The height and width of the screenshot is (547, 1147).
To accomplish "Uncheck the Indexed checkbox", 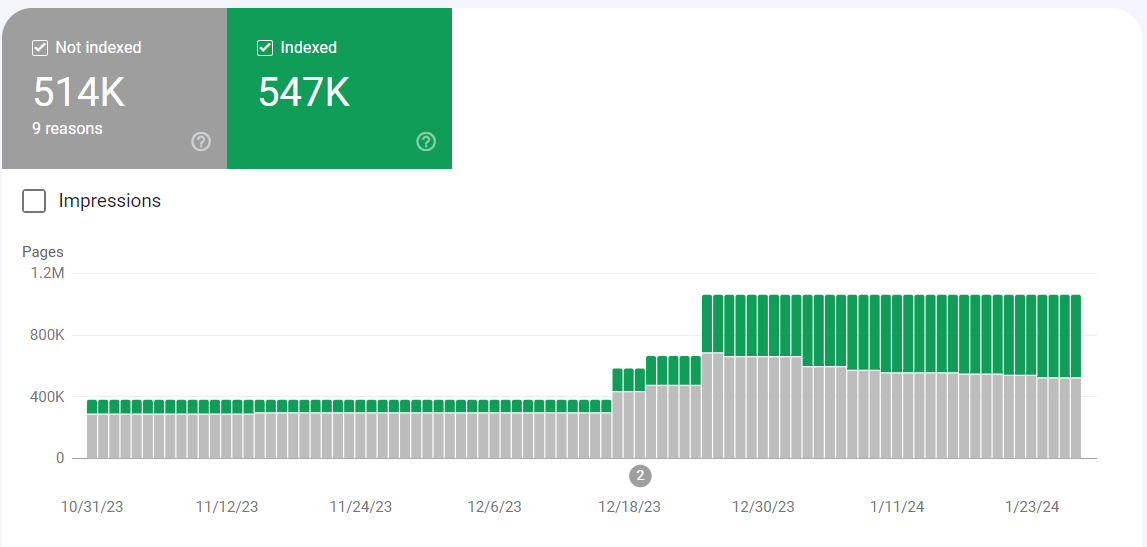I will tap(265, 48).
